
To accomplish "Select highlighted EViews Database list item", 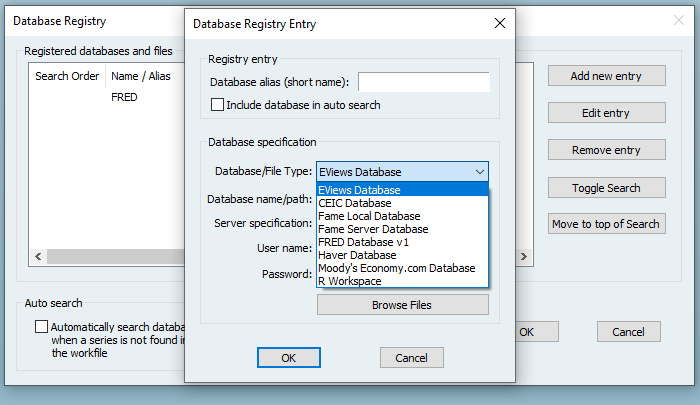I will tap(359, 190).
